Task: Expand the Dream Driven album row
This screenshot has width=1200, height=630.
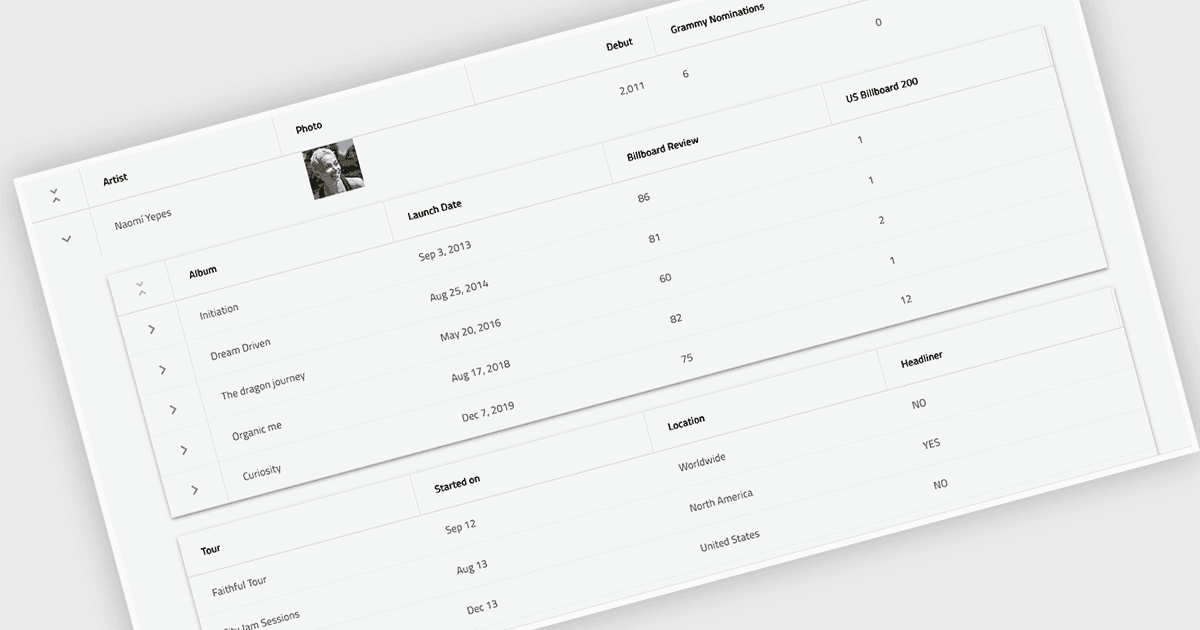Action: [162, 369]
